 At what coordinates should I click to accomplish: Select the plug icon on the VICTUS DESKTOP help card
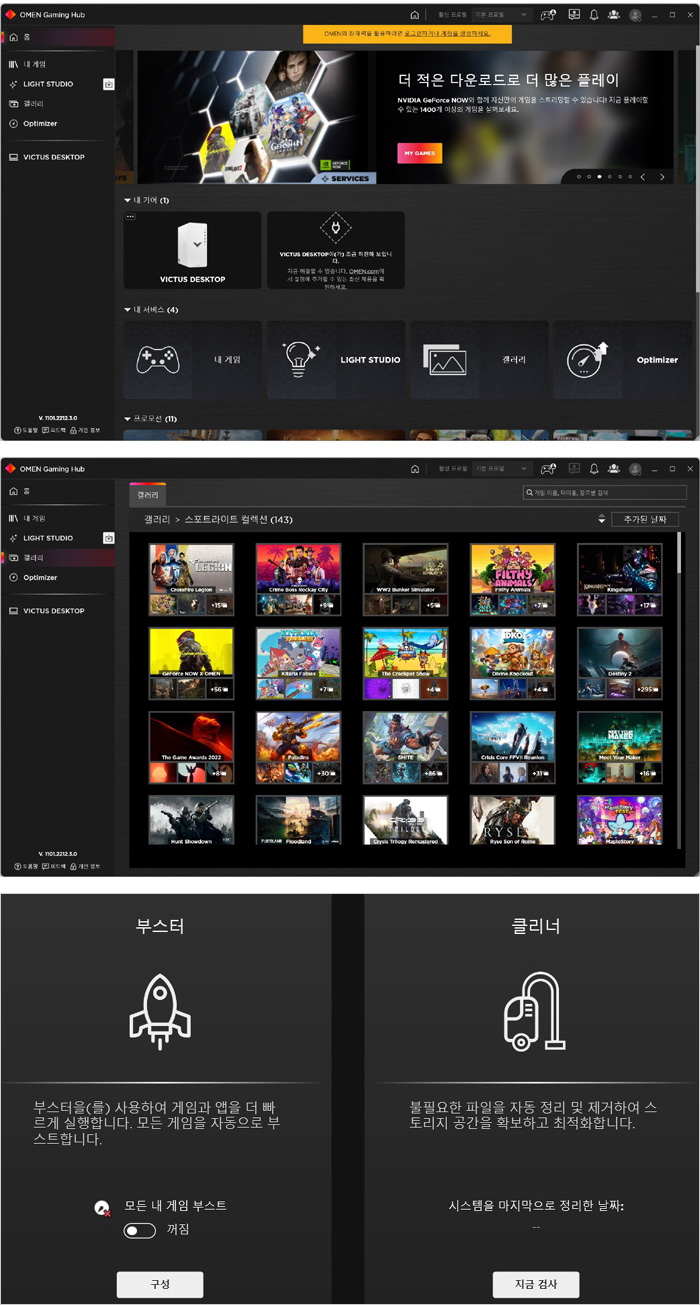(336, 228)
